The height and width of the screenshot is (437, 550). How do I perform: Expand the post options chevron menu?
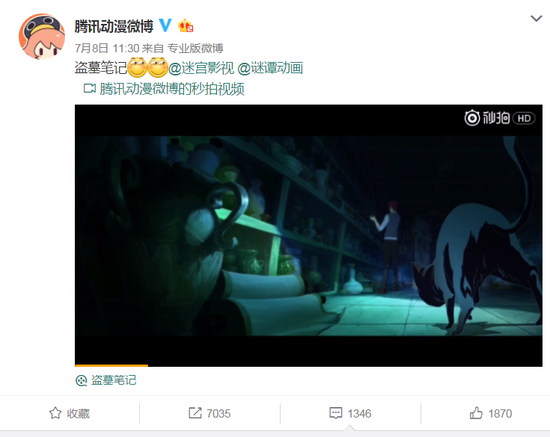pos(536,18)
